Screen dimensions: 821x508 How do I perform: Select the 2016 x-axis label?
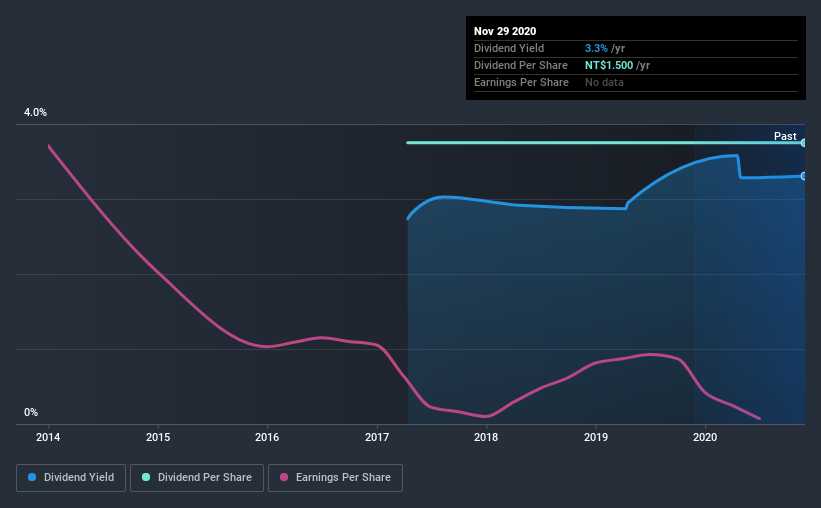click(x=267, y=437)
